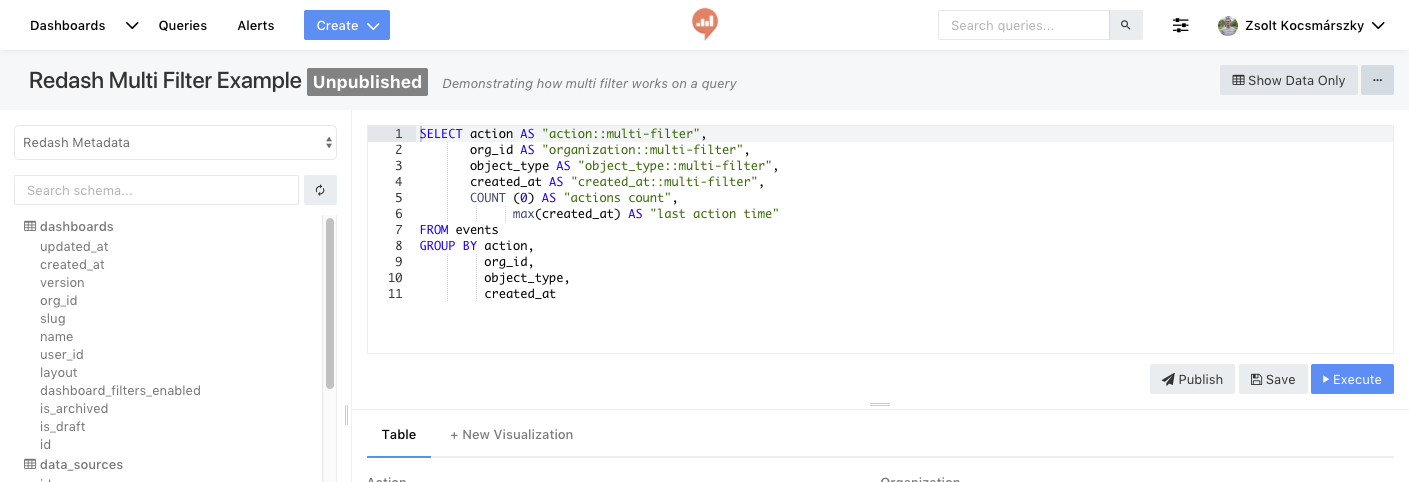Click the data_sources table icon

pos(30,465)
